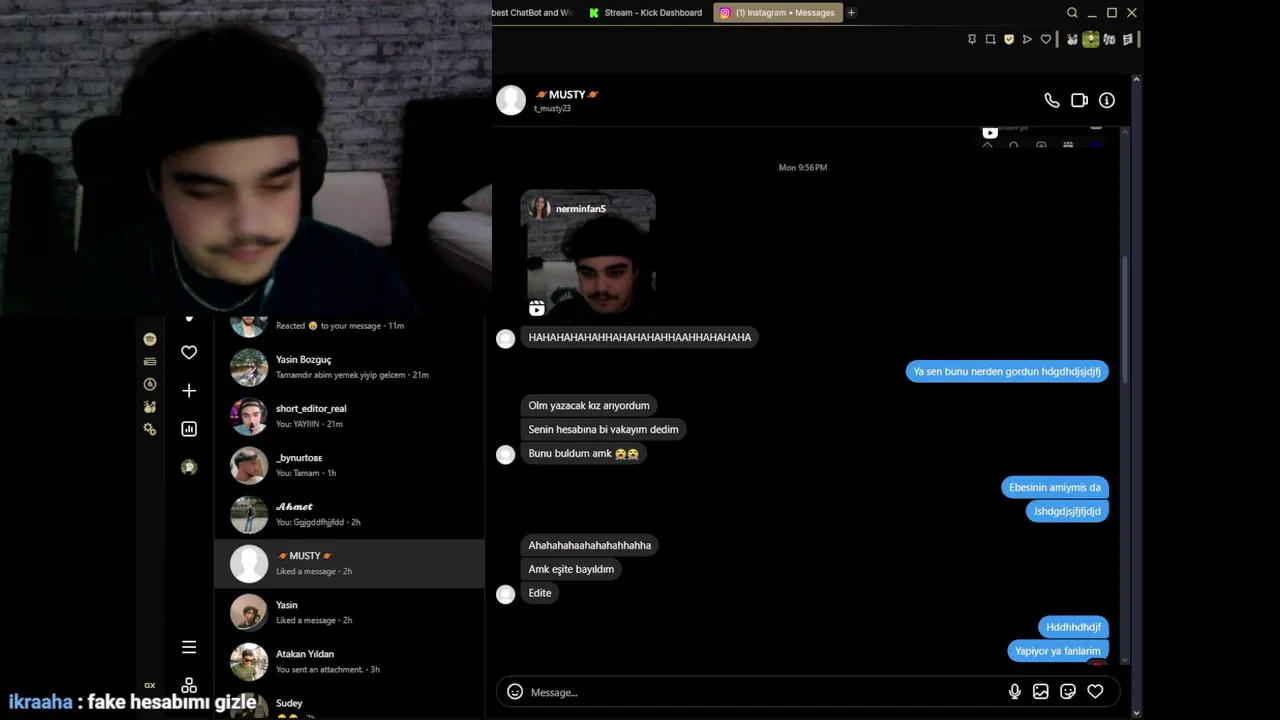Open the Yasin liked a message chat
This screenshot has height=720, width=1280.
coord(349,612)
